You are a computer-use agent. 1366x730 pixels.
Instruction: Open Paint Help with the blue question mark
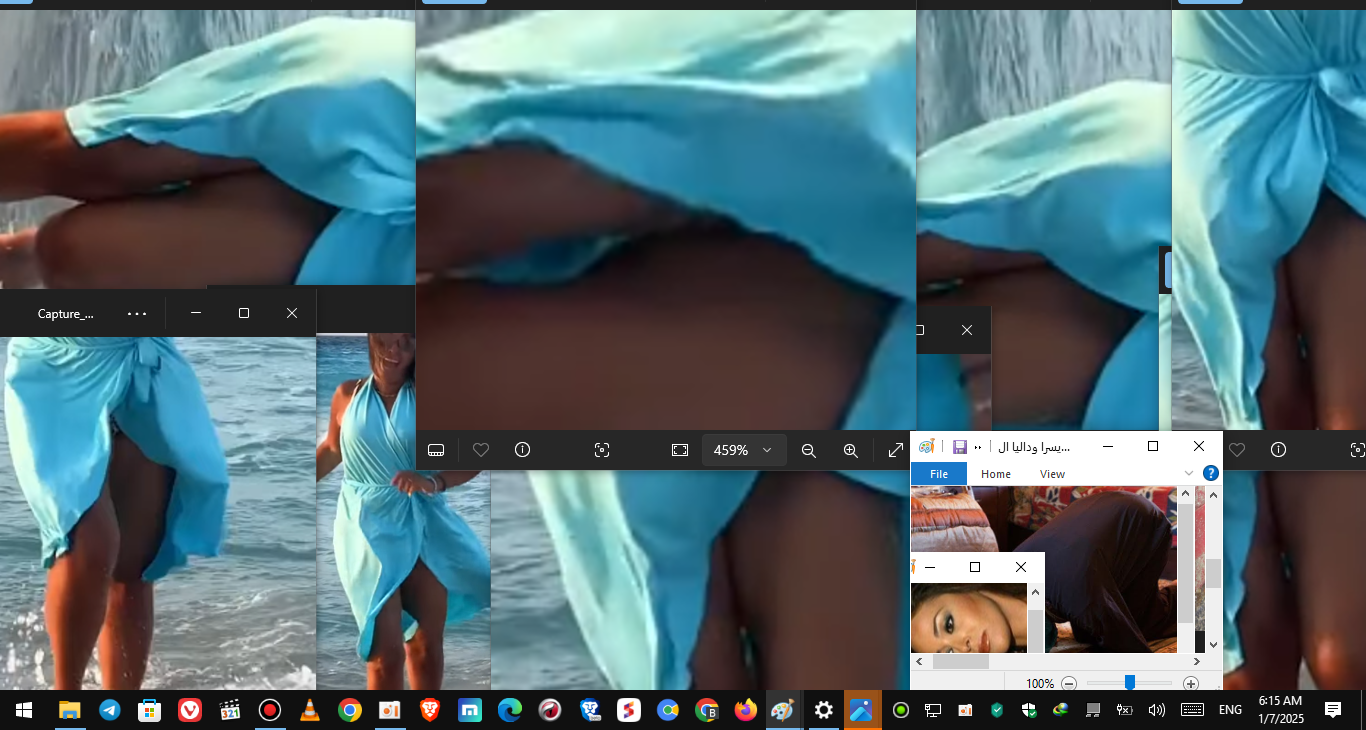click(1210, 473)
